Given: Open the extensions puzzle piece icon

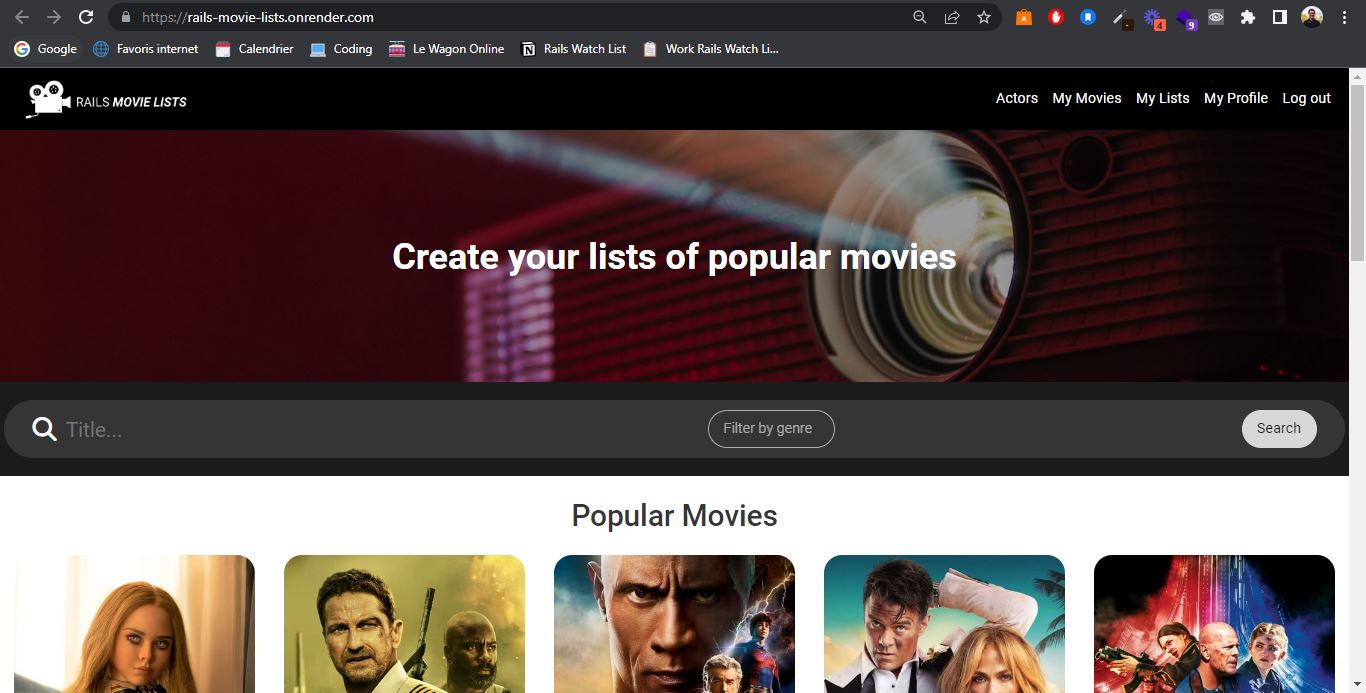Looking at the screenshot, I should [1247, 17].
